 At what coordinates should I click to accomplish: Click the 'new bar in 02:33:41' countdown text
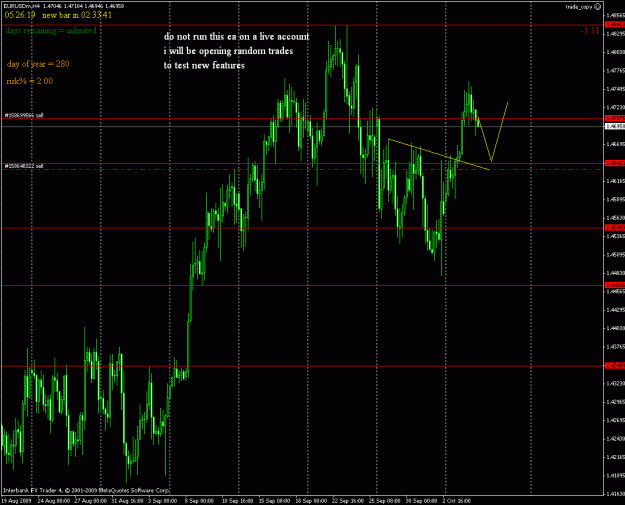(x=77, y=15)
